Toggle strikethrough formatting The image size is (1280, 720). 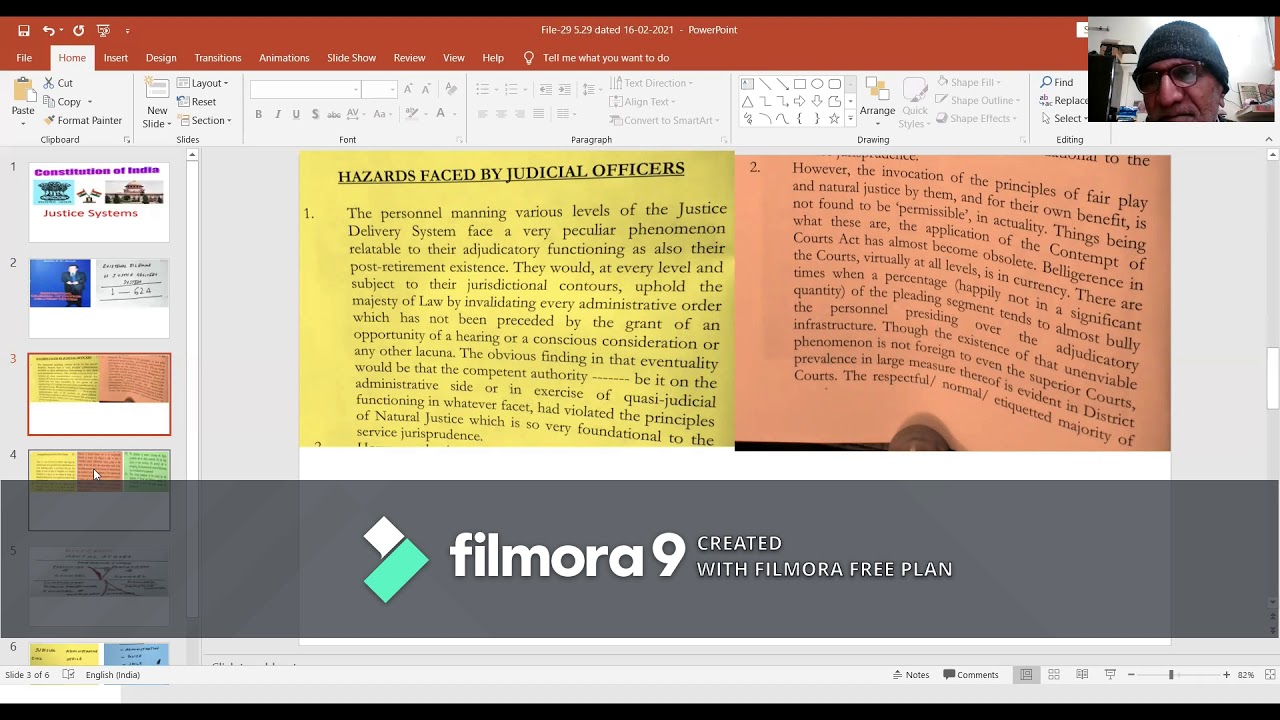(x=335, y=115)
